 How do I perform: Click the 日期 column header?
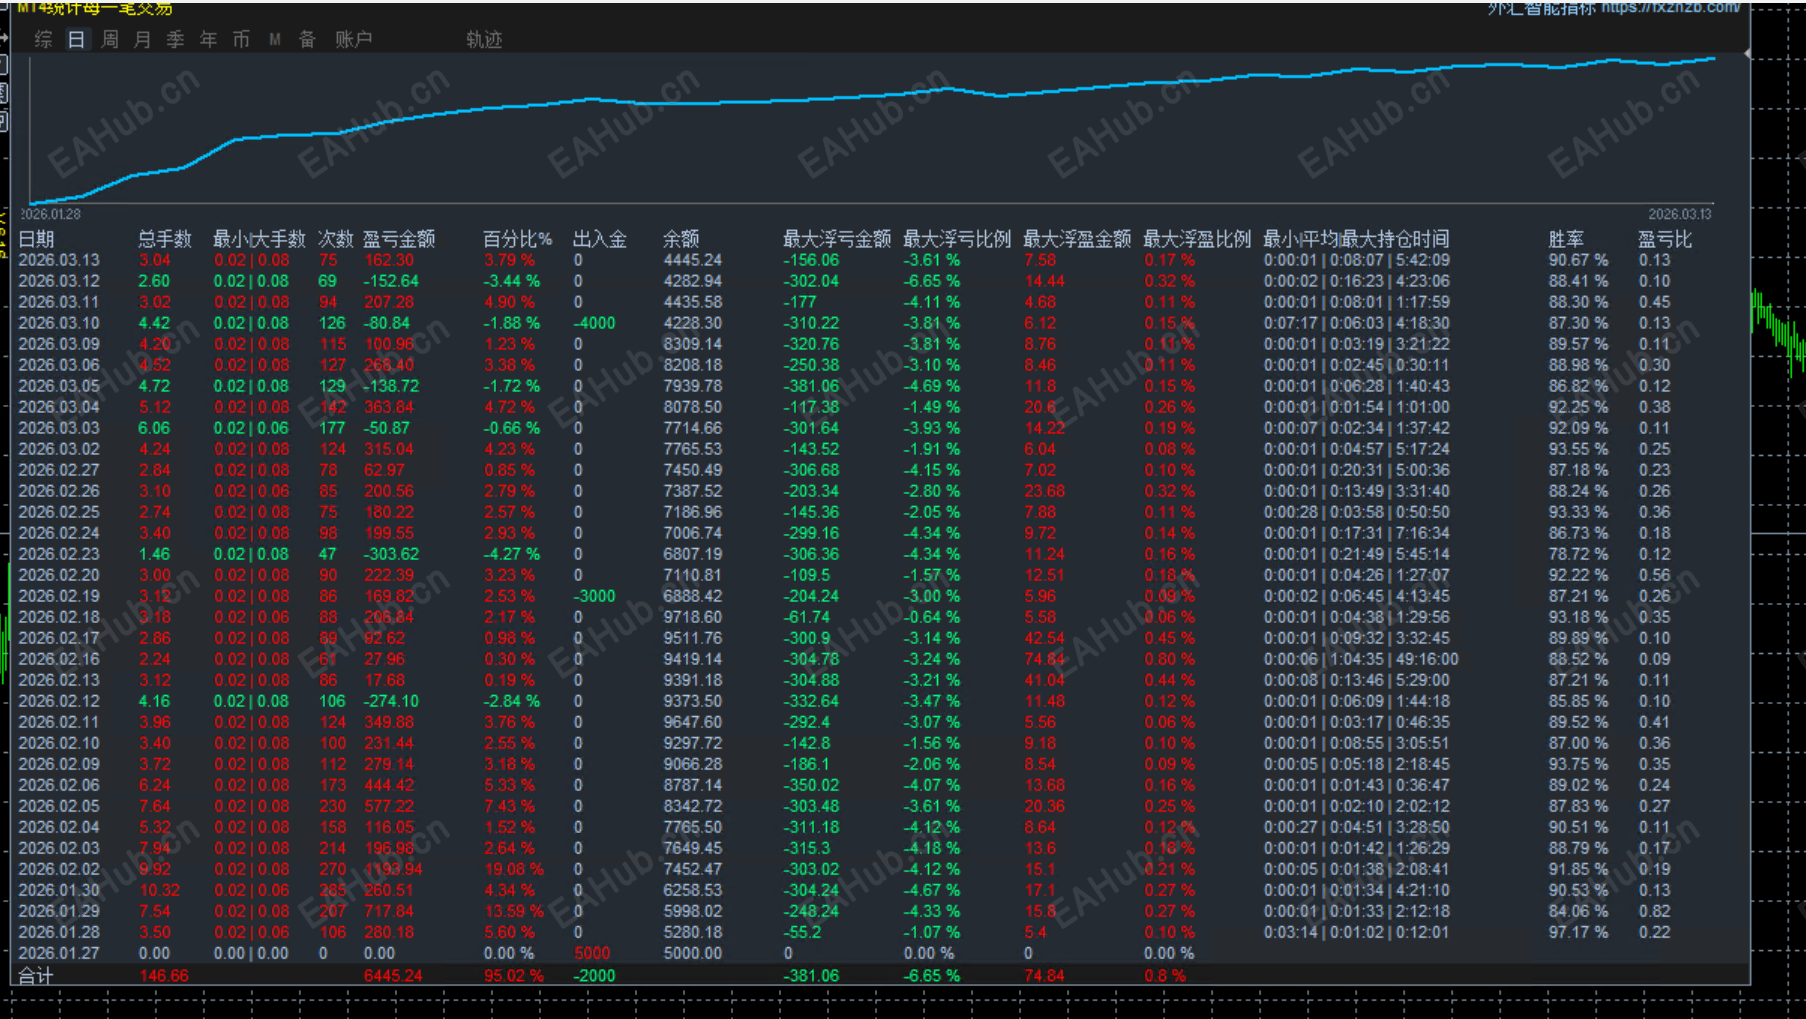pyautogui.click(x=36, y=239)
